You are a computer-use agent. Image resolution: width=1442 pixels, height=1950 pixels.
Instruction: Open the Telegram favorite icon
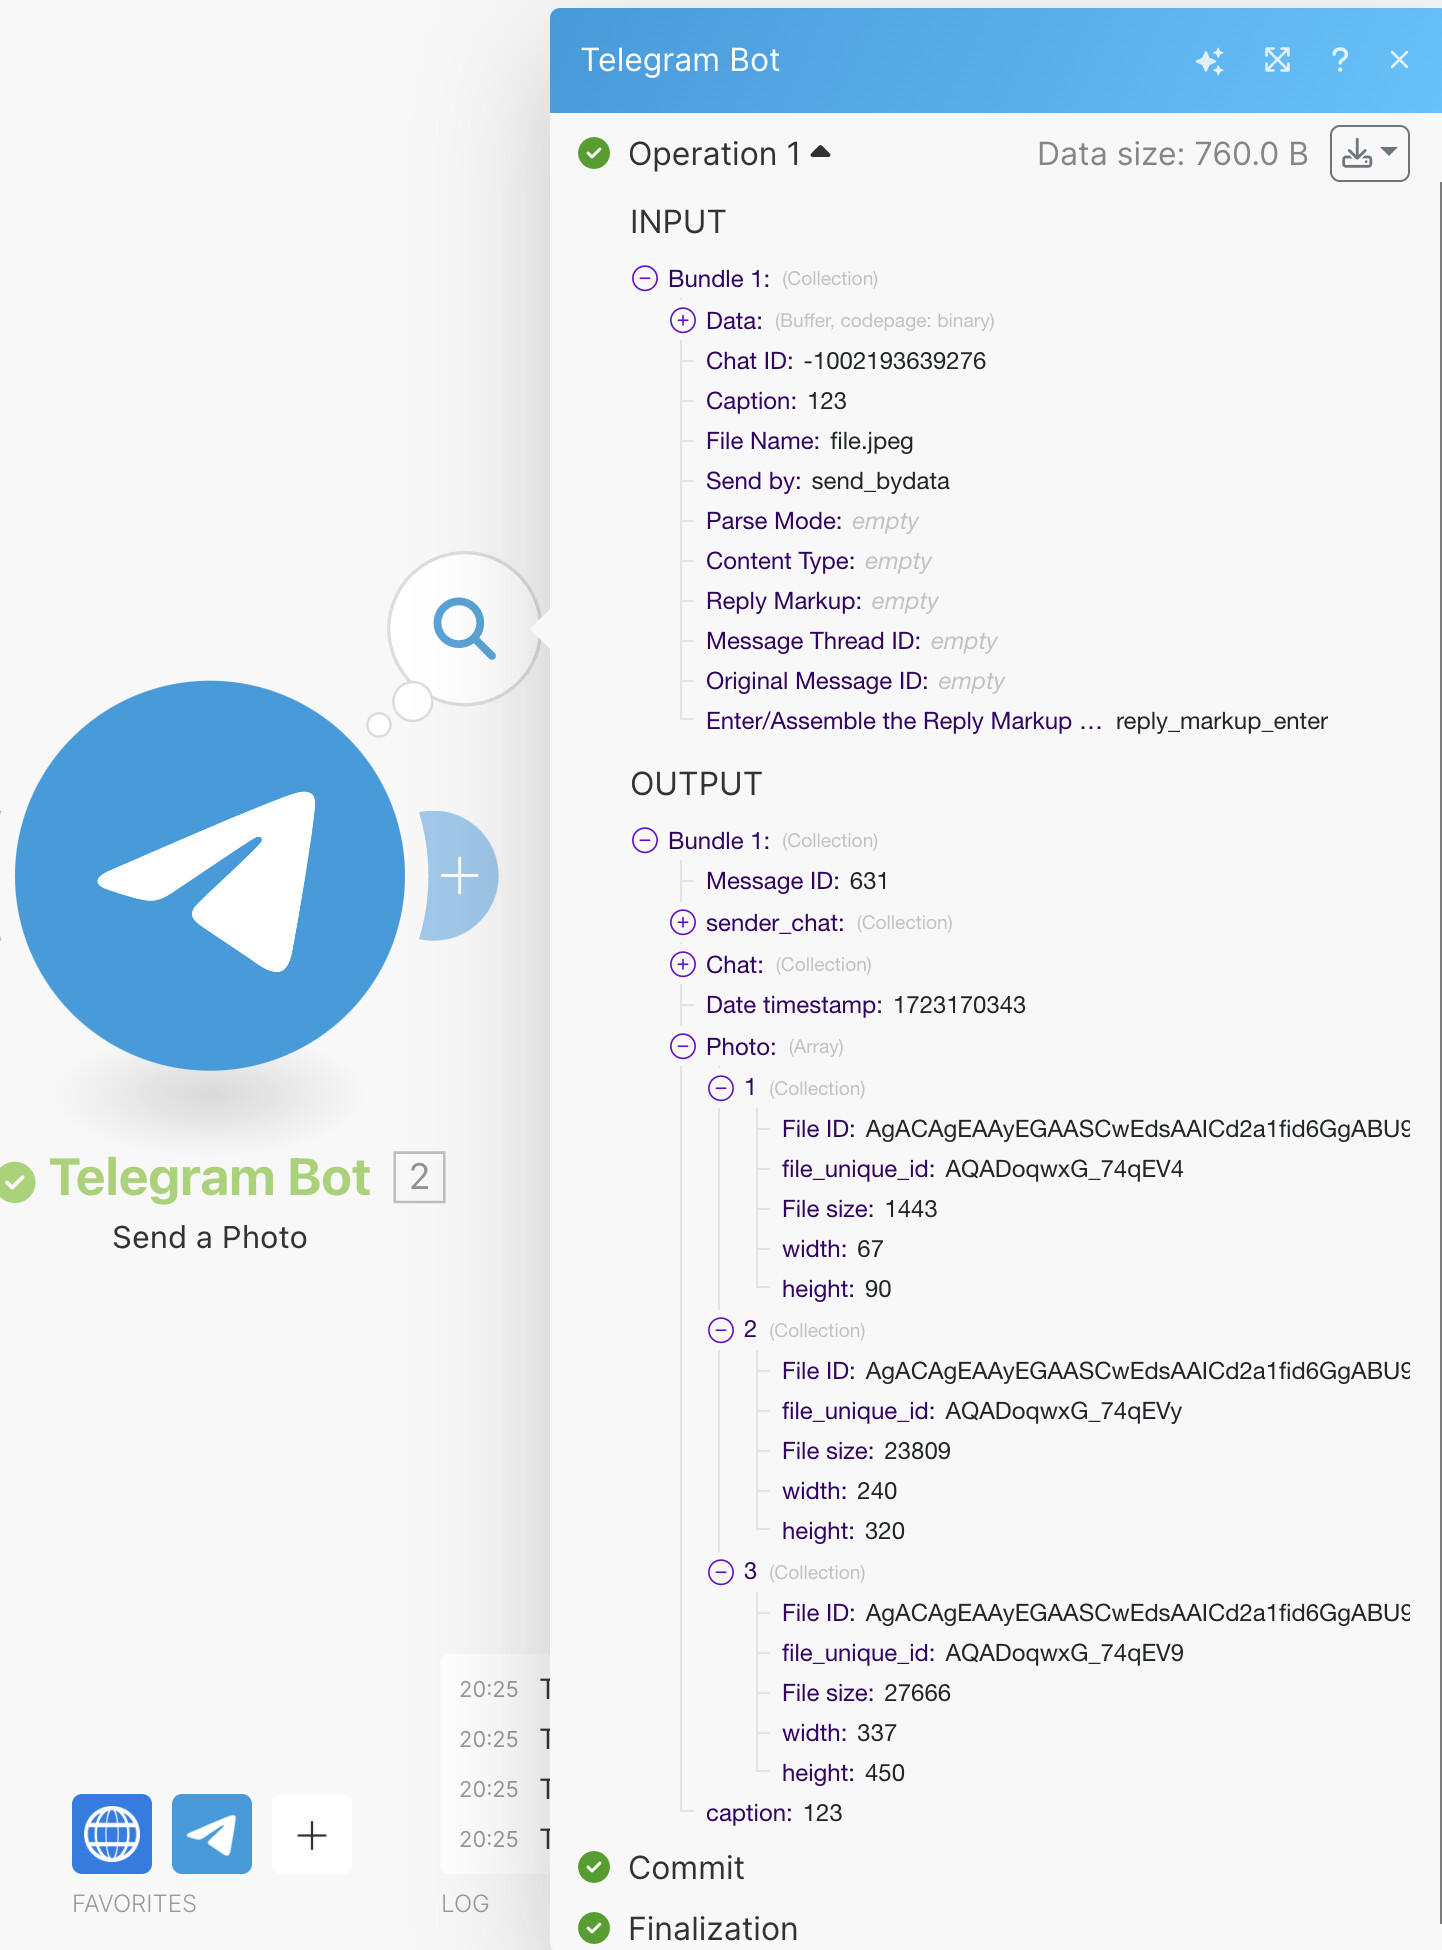coord(212,1834)
